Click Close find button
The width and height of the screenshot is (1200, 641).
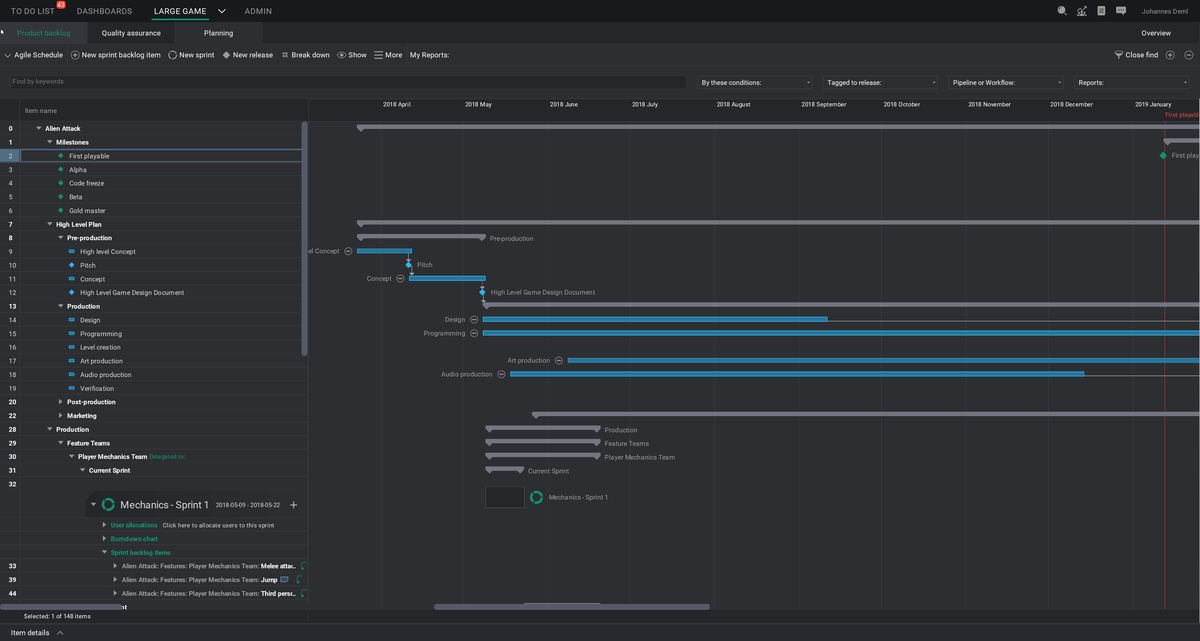pyautogui.click(x=1136, y=55)
